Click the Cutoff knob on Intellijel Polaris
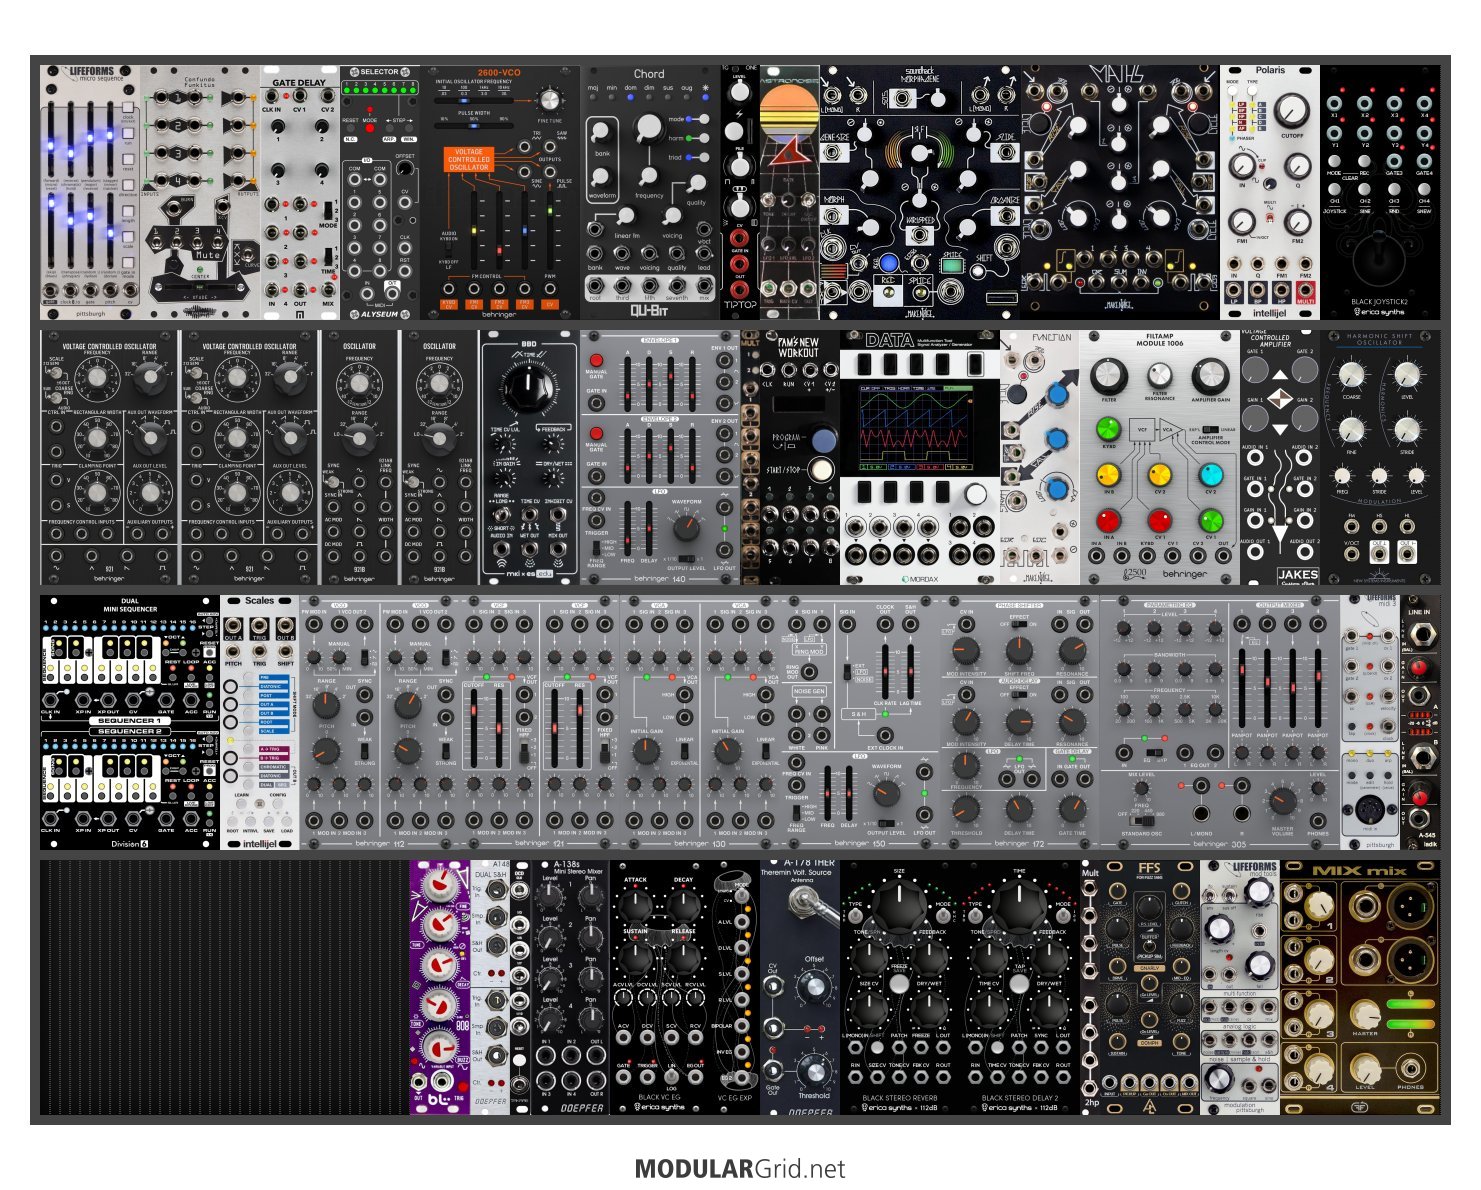 pos(1291,110)
